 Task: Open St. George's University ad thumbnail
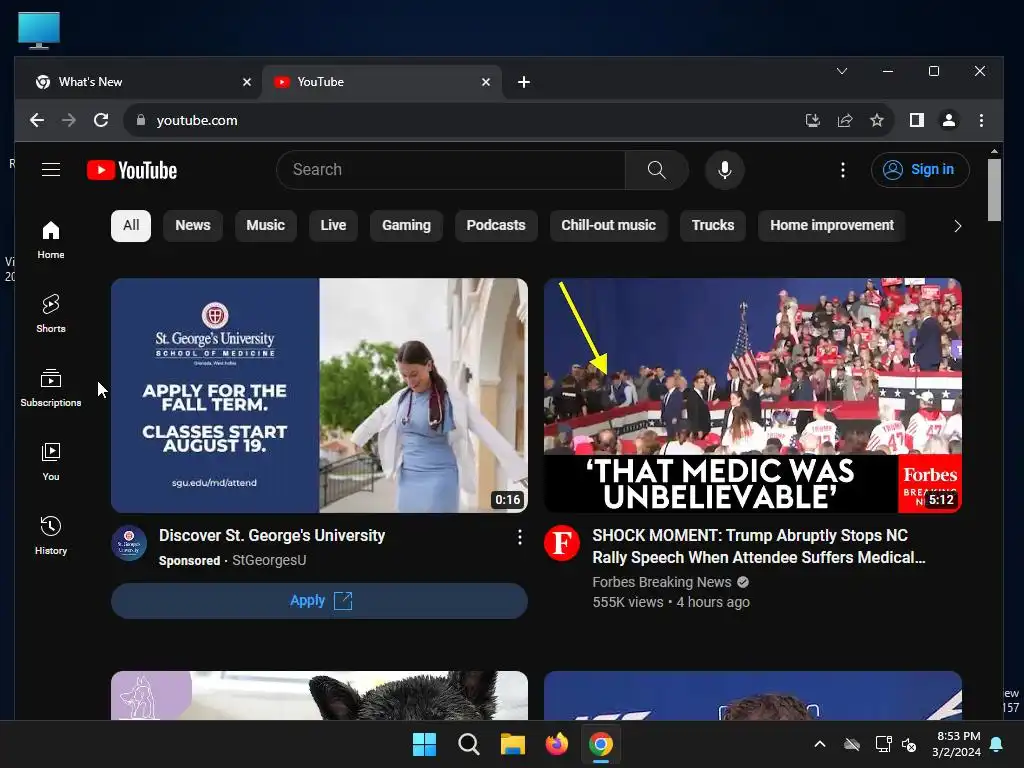(x=319, y=395)
